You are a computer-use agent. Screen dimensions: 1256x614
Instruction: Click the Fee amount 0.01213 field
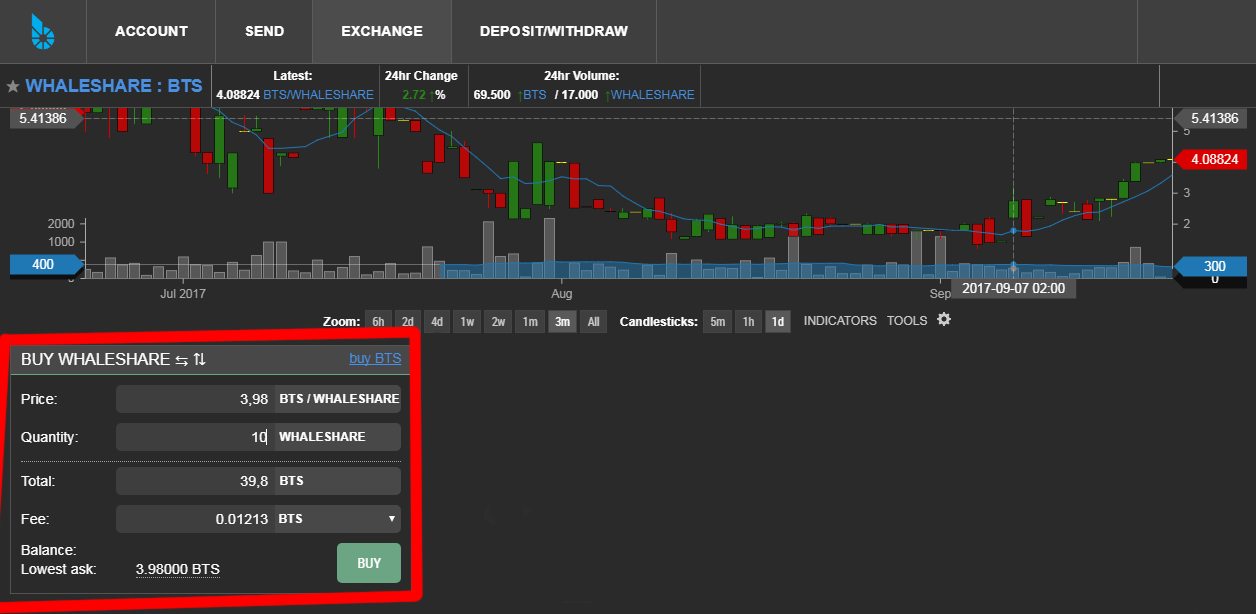click(x=195, y=519)
